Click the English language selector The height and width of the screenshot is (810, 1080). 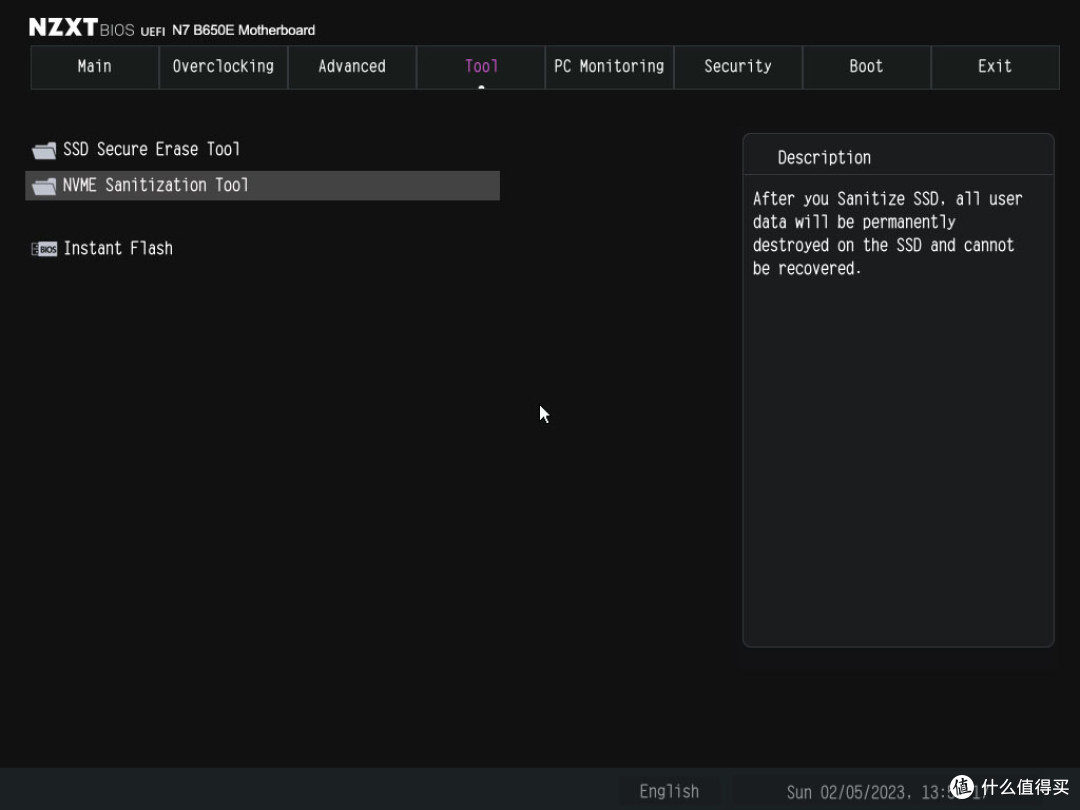669,791
